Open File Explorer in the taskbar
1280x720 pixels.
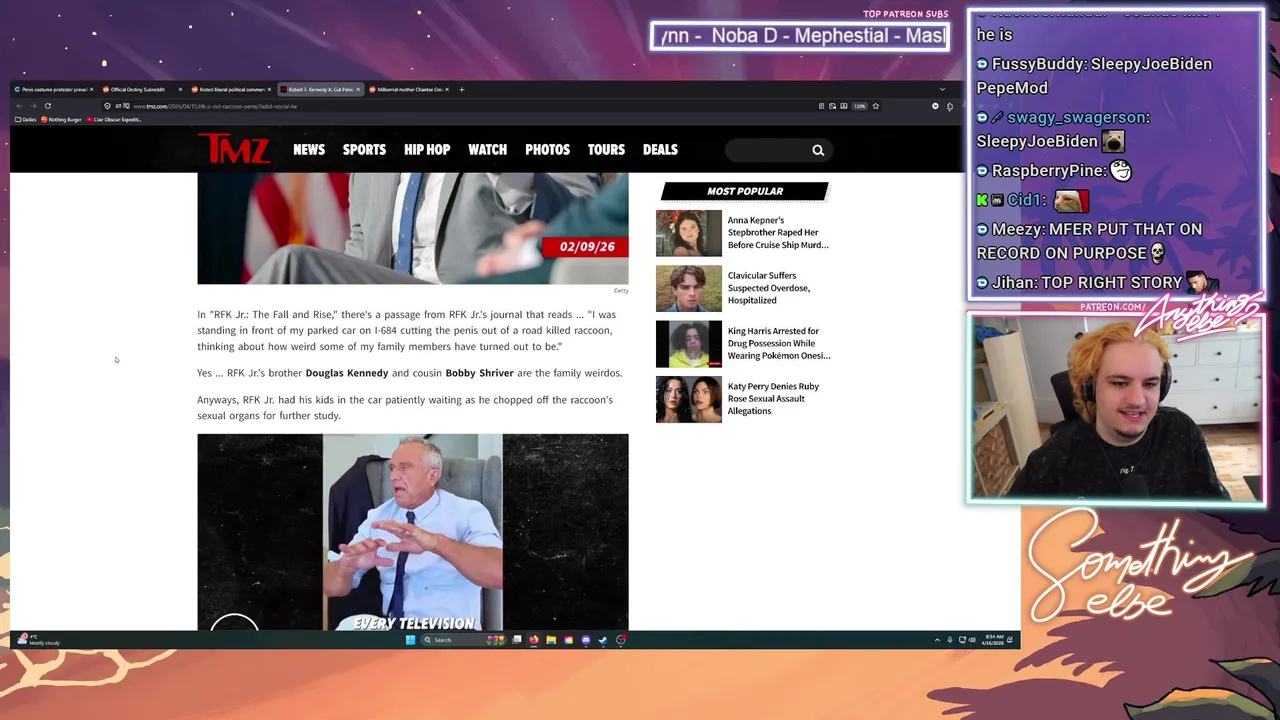click(551, 640)
